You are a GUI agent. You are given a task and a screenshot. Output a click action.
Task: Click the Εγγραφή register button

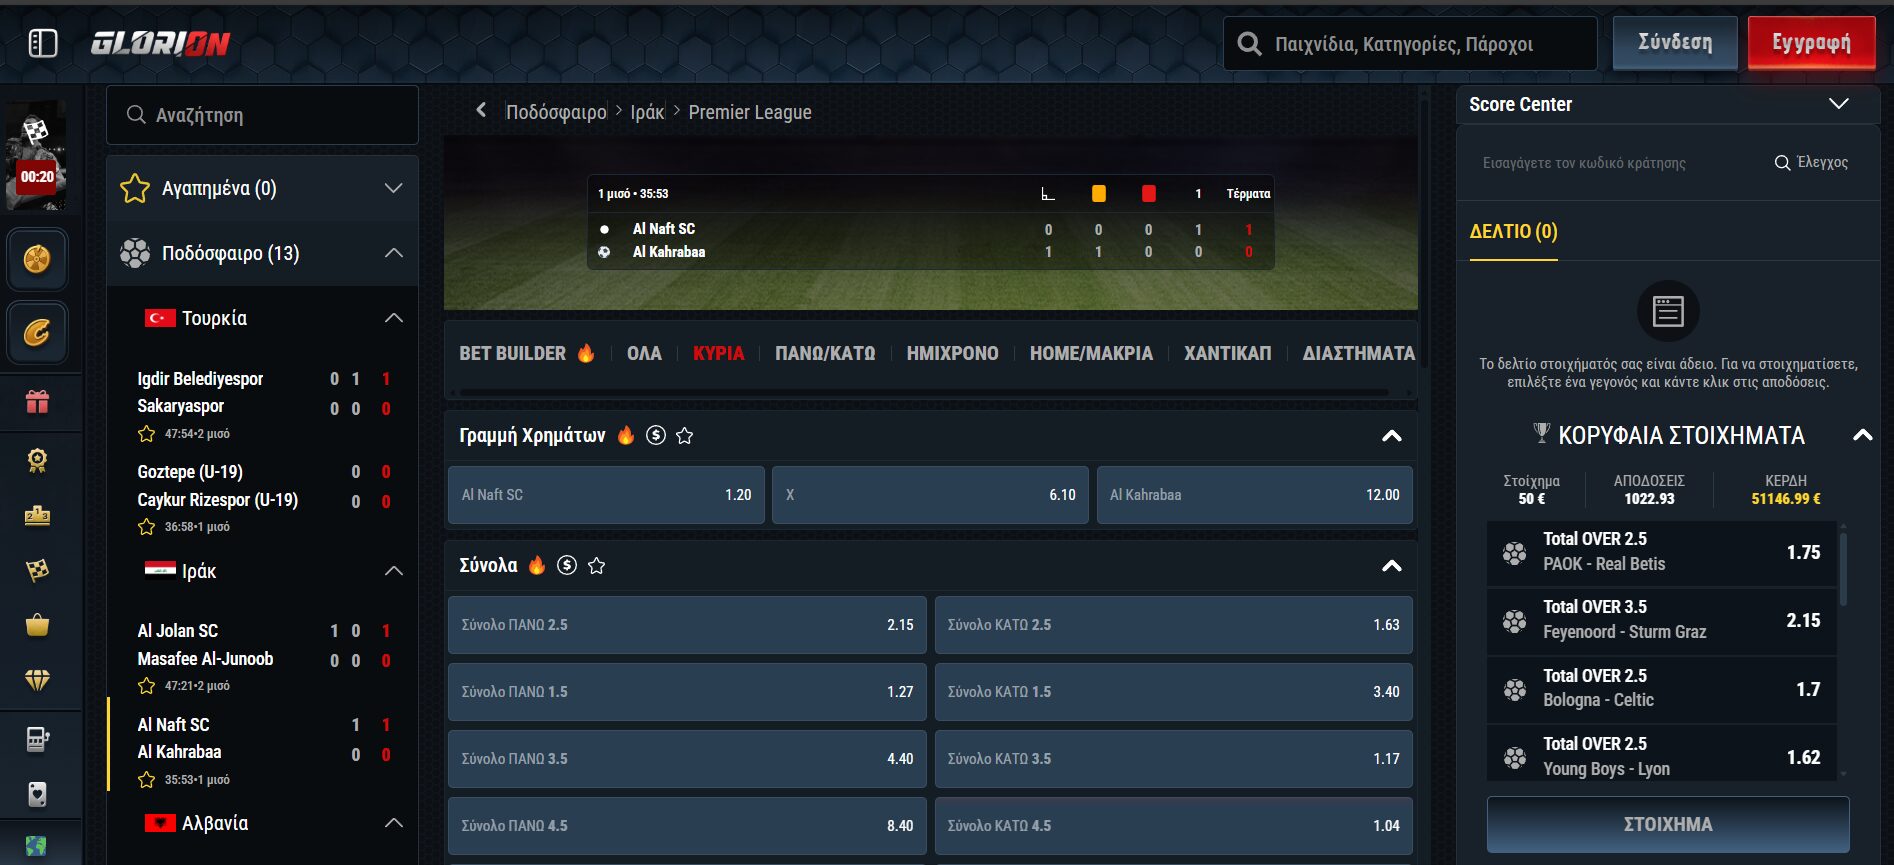pyautogui.click(x=1811, y=43)
